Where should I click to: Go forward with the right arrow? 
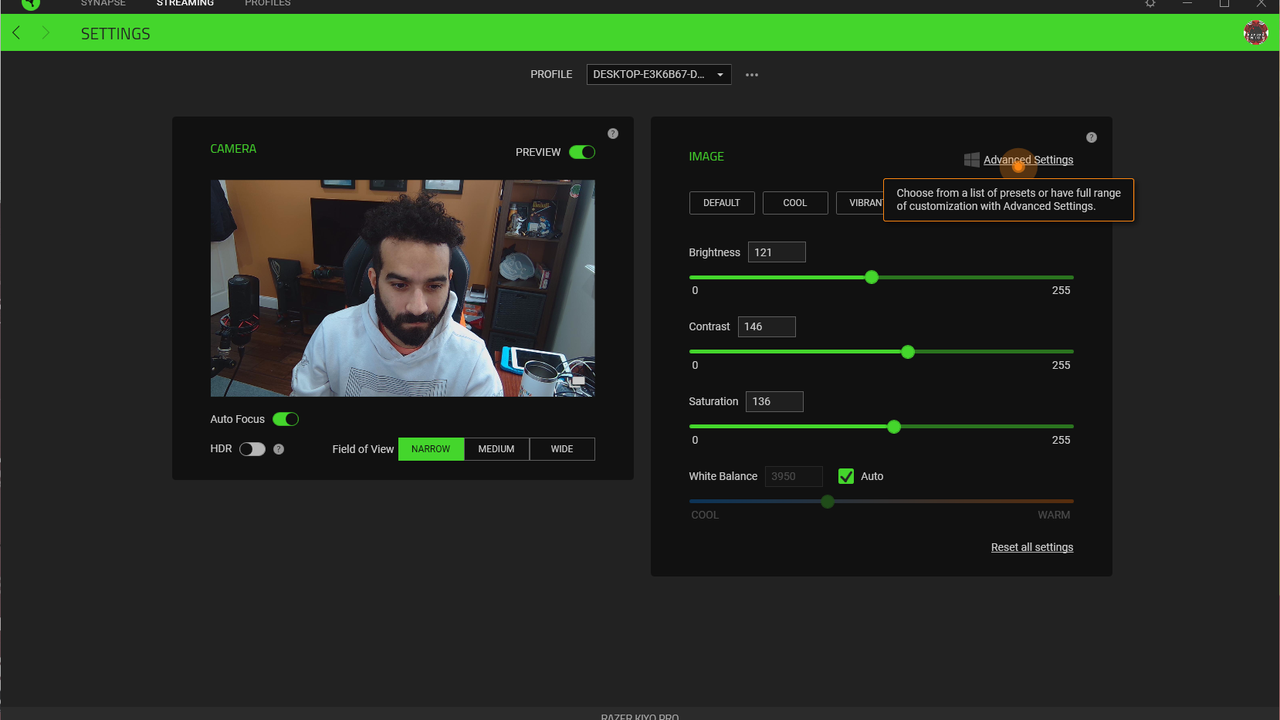46,33
